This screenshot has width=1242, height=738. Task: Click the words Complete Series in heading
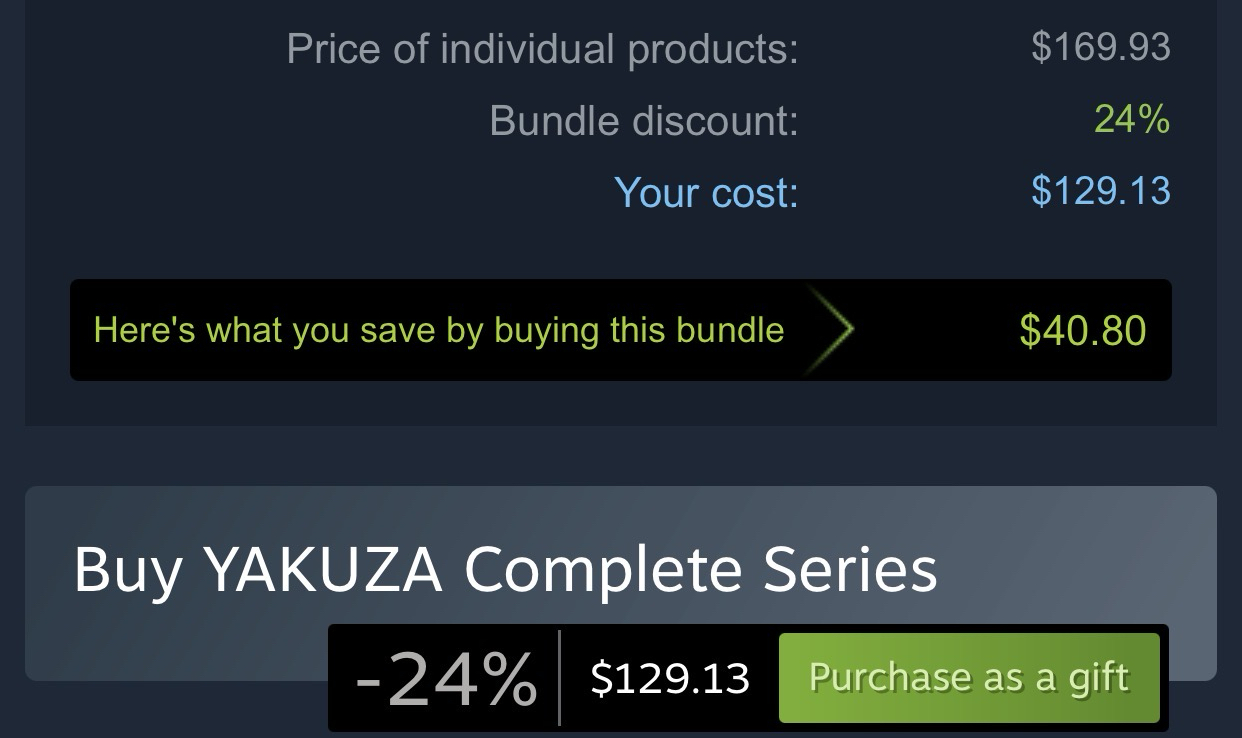coord(700,570)
